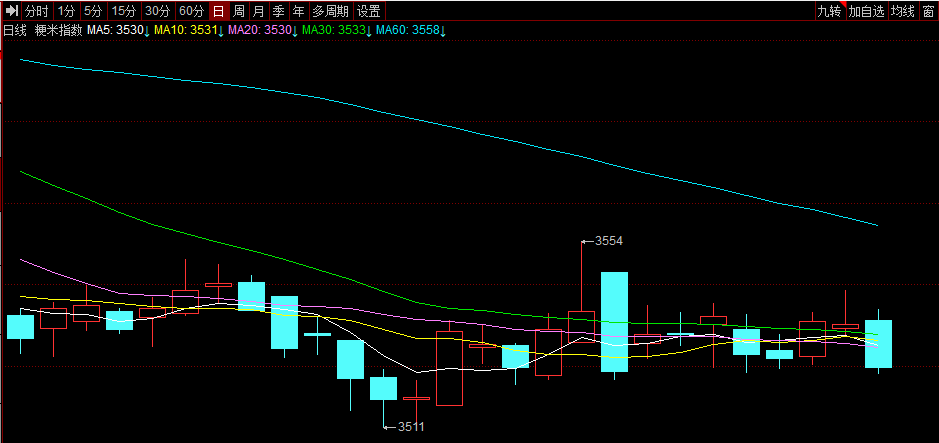Click the 日线 label text

(x=15, y=31)
